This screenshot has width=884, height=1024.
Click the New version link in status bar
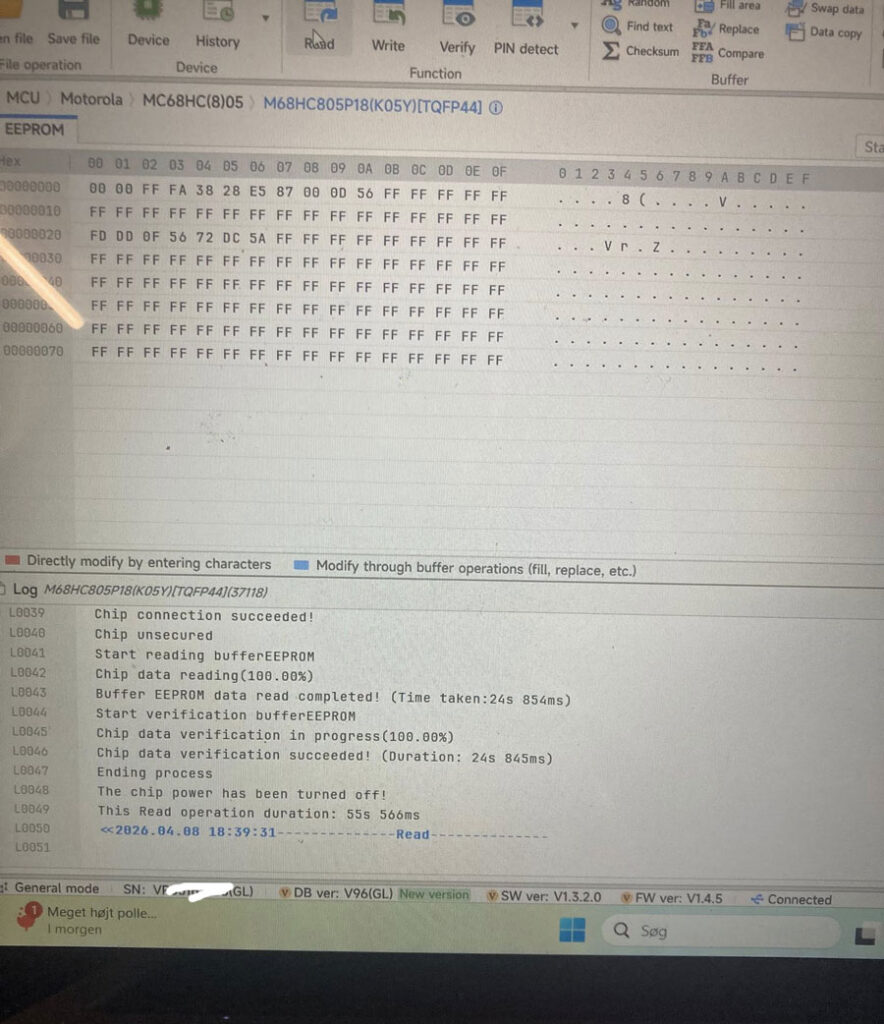pos(434,894)
